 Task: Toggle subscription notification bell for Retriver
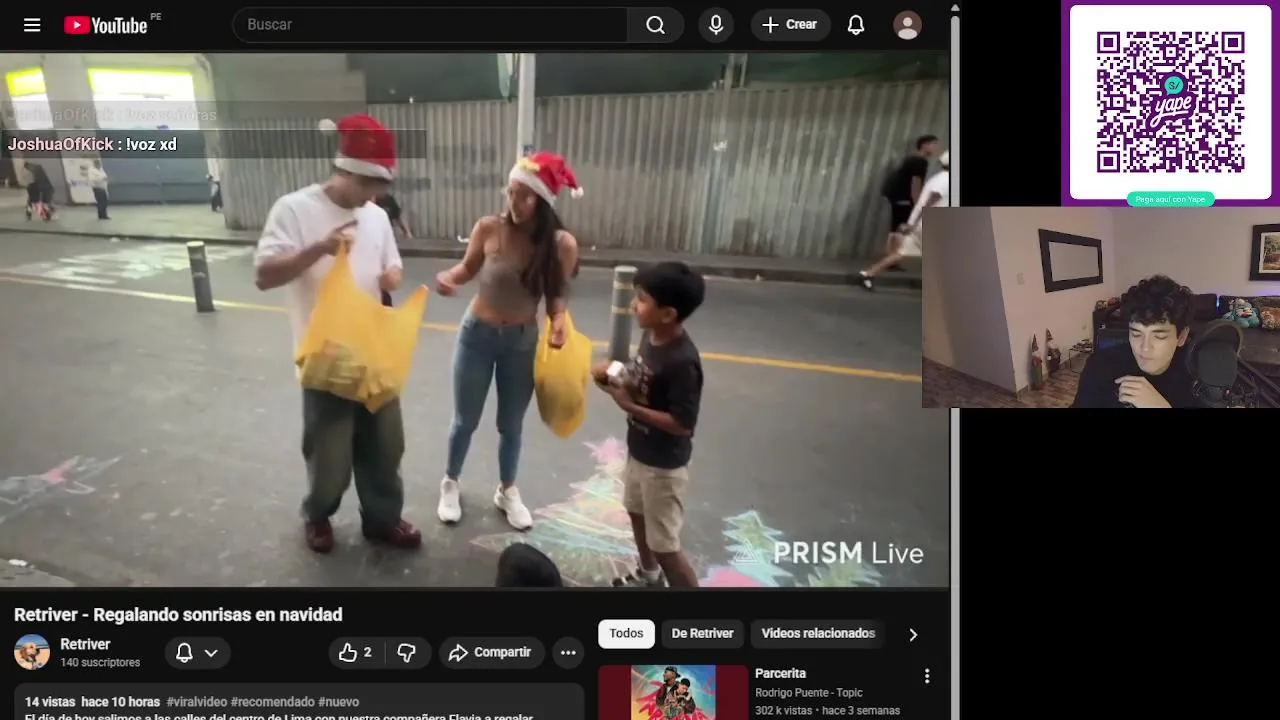pos(184,653)
